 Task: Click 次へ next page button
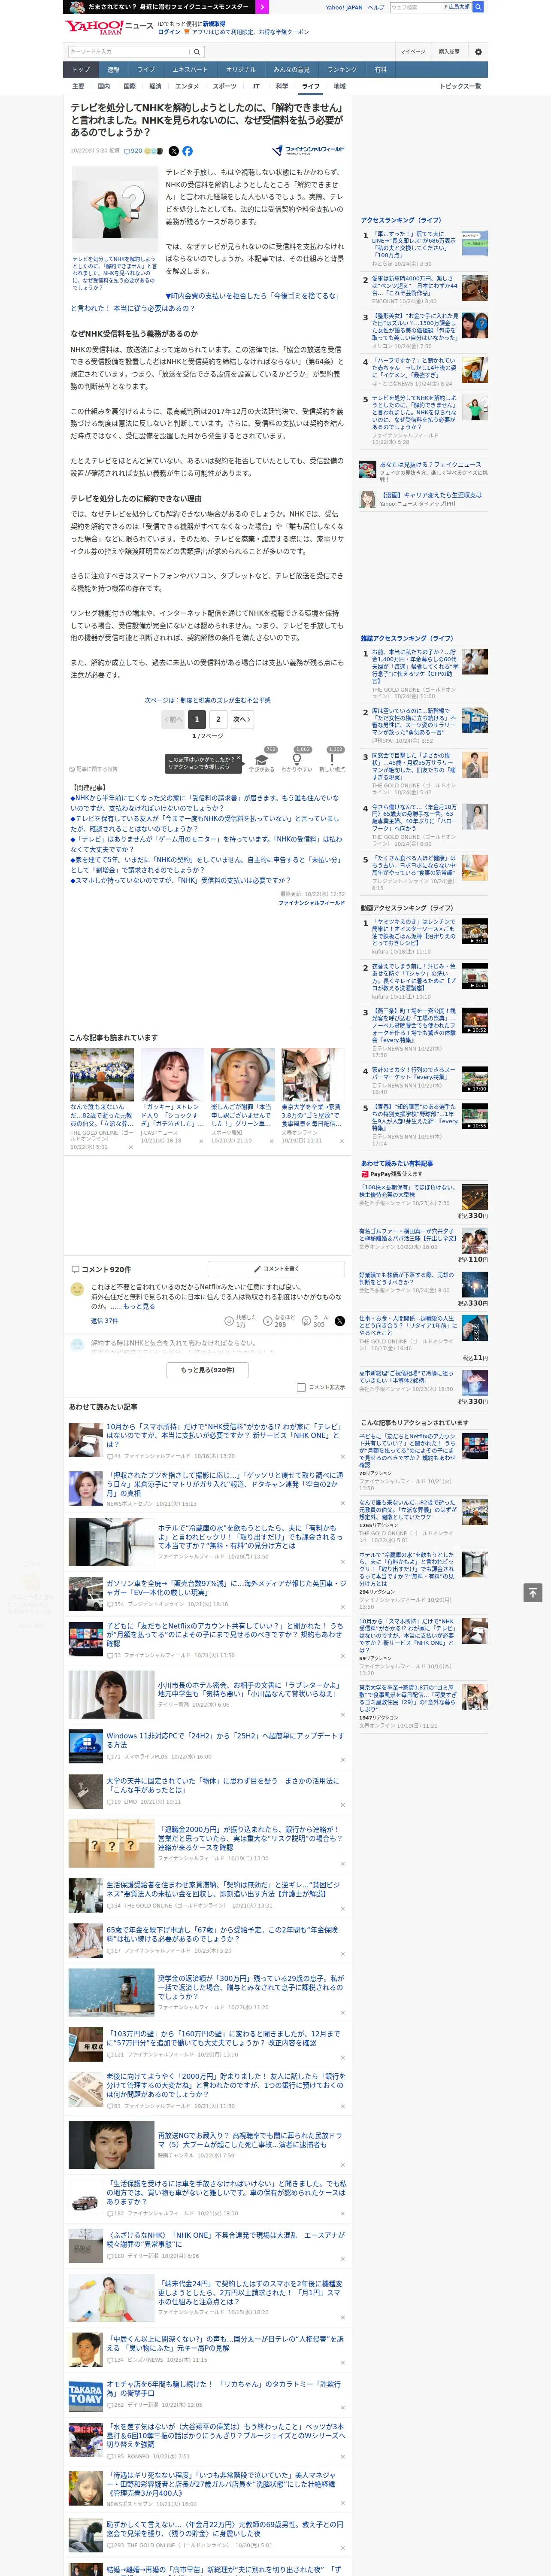242,719
